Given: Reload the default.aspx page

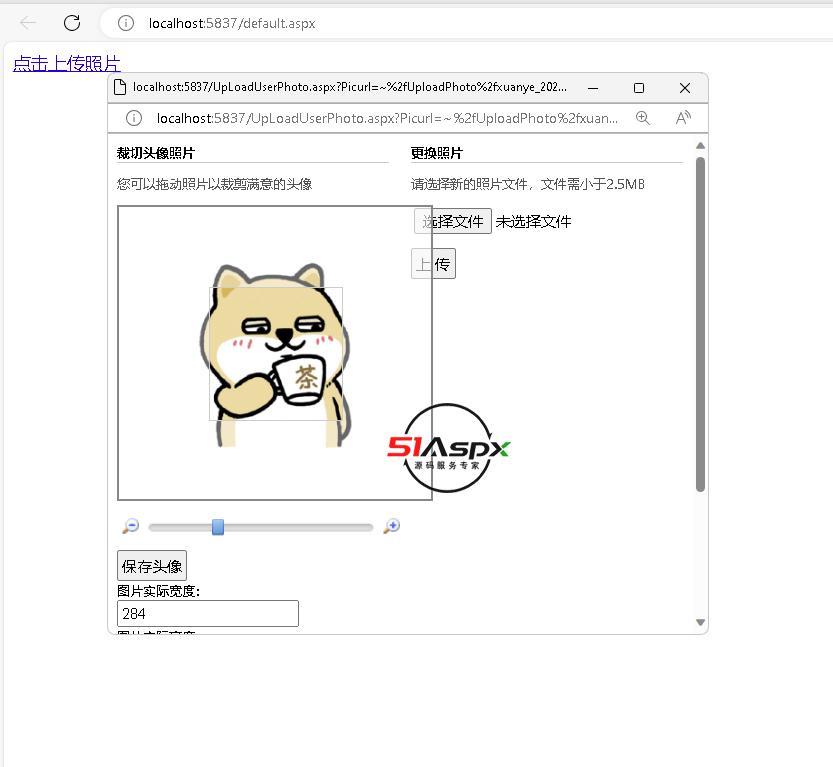Looking at the screenshot, I should point(72,23).
